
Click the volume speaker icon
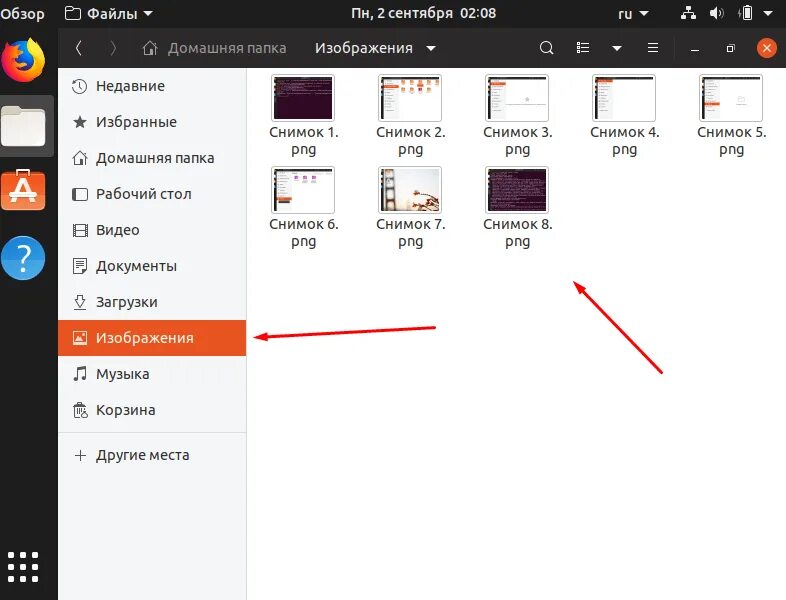[x=716, y=13]
